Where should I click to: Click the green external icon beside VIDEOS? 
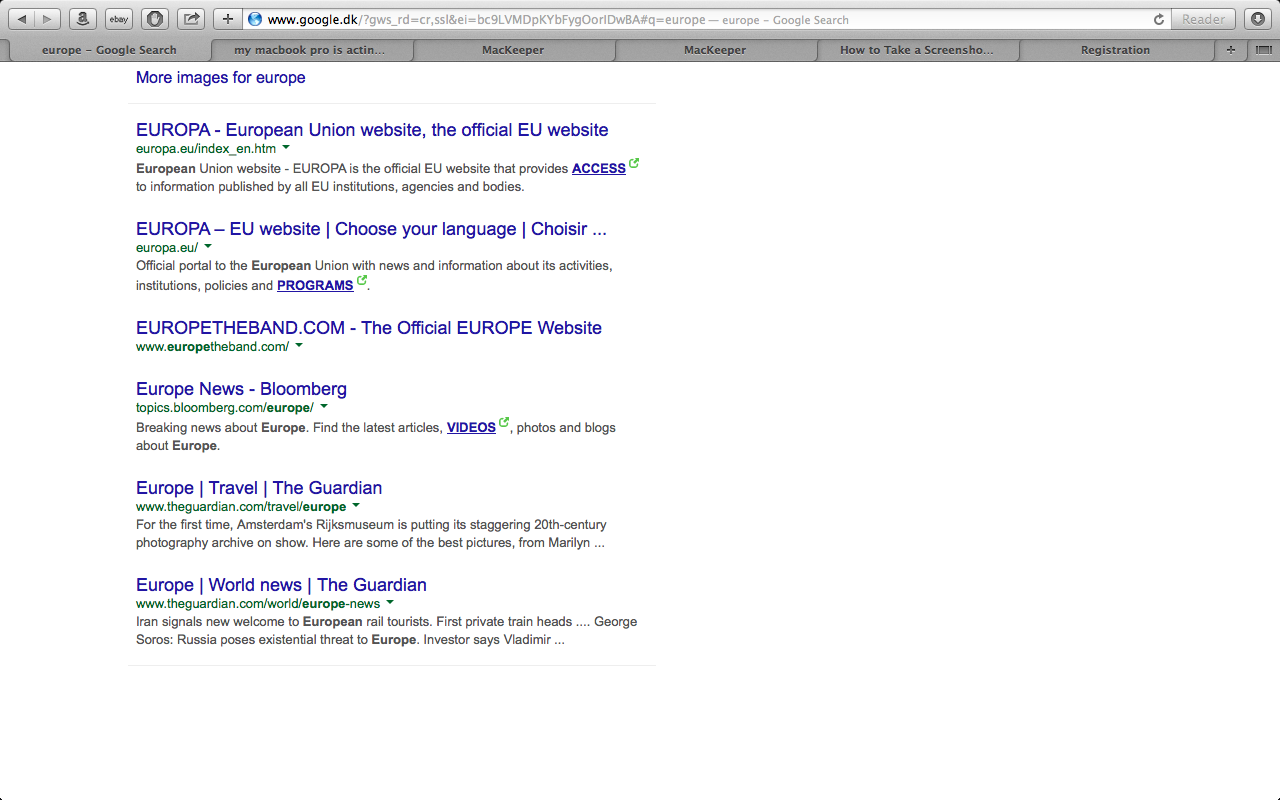point(504,422)
